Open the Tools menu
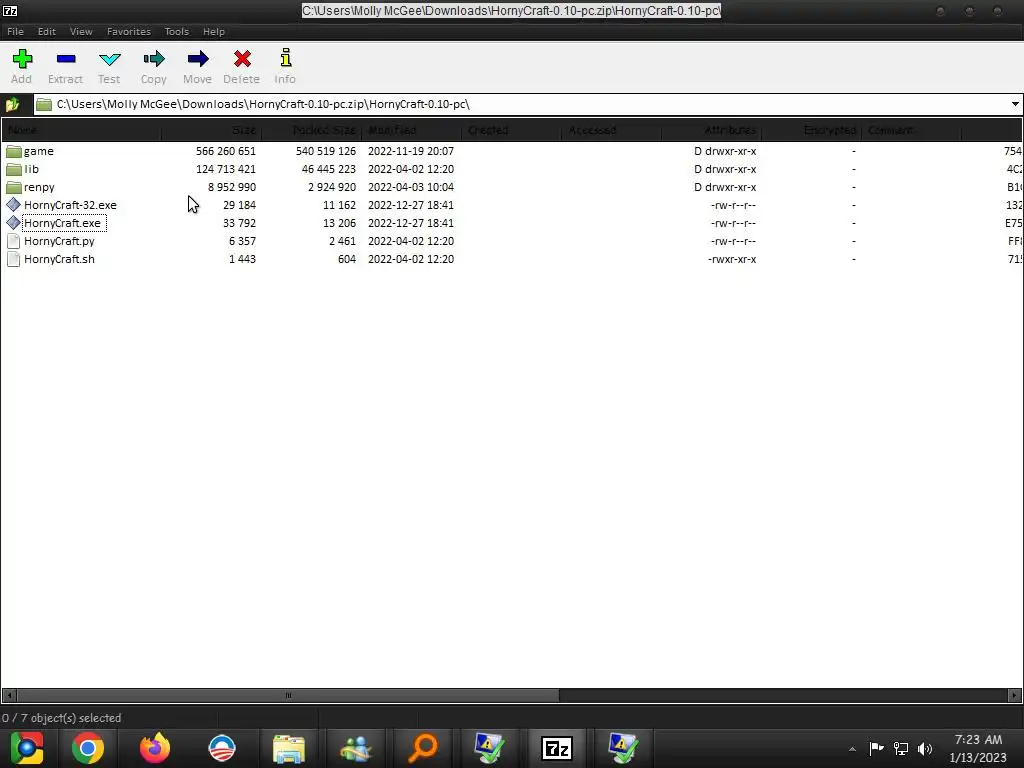Viewport: 1024px width, 768px height. (176, 31)
